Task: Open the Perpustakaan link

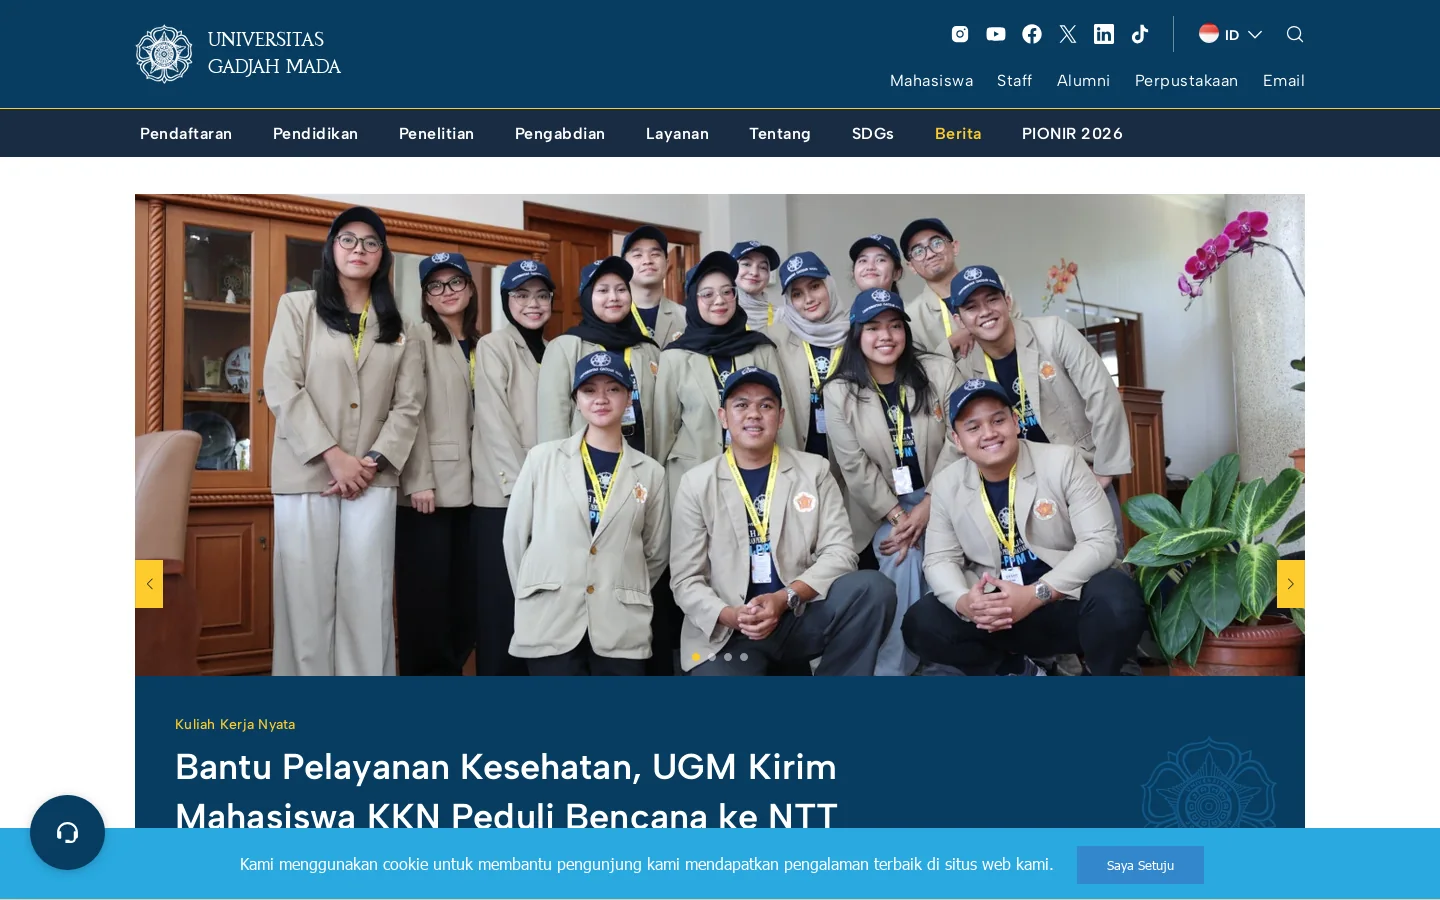Action: pyautogui.click(x=1186, y=80)
